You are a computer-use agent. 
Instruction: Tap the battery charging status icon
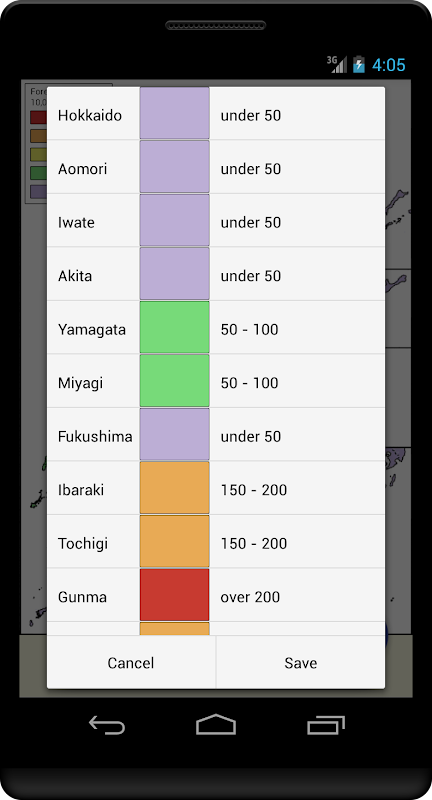[x=359, y=64]
